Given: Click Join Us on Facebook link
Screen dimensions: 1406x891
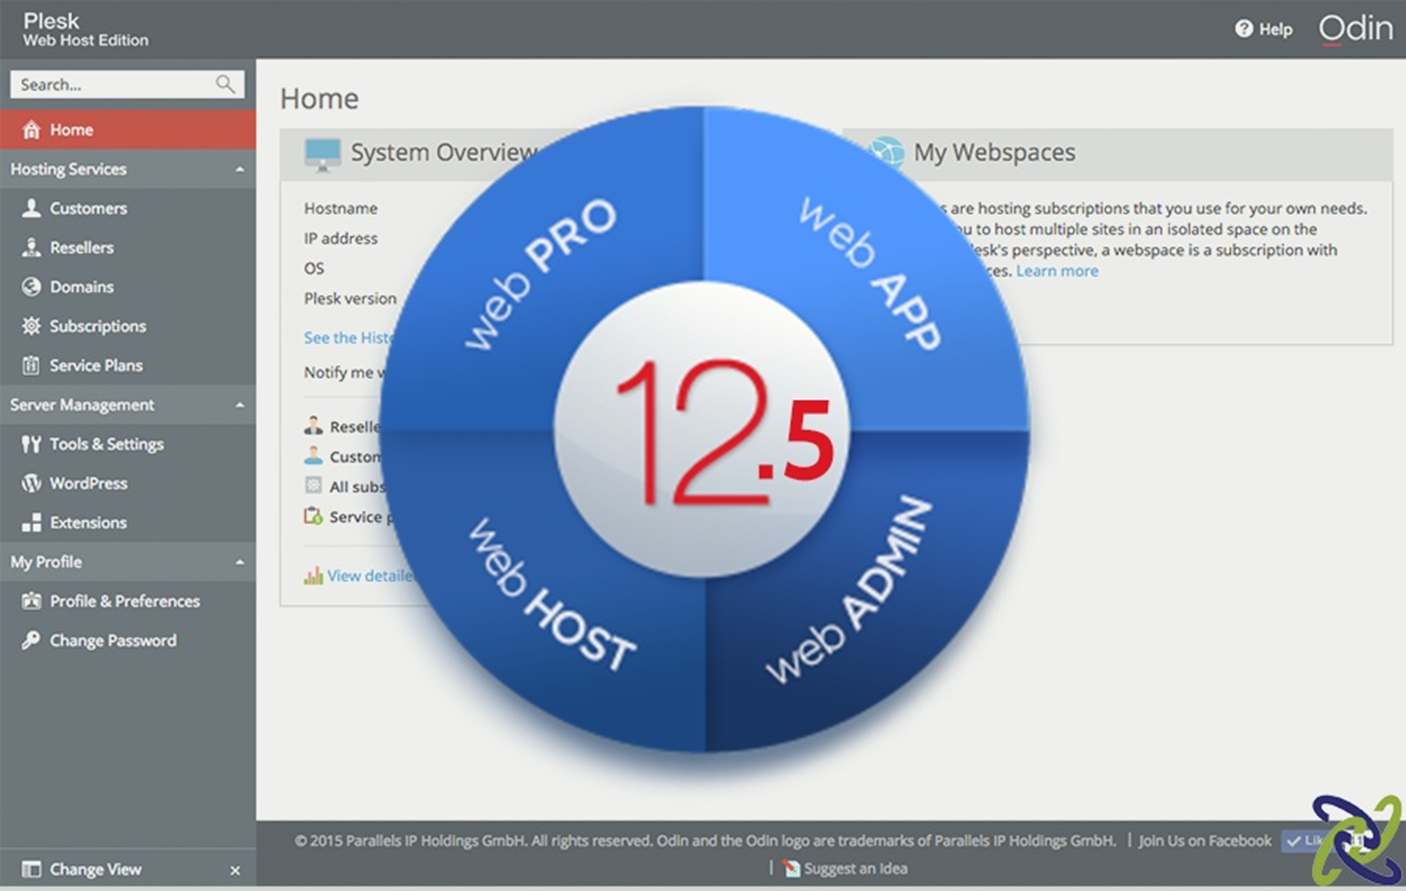Looking at the screenshot, I should [x=1205, y=840].
